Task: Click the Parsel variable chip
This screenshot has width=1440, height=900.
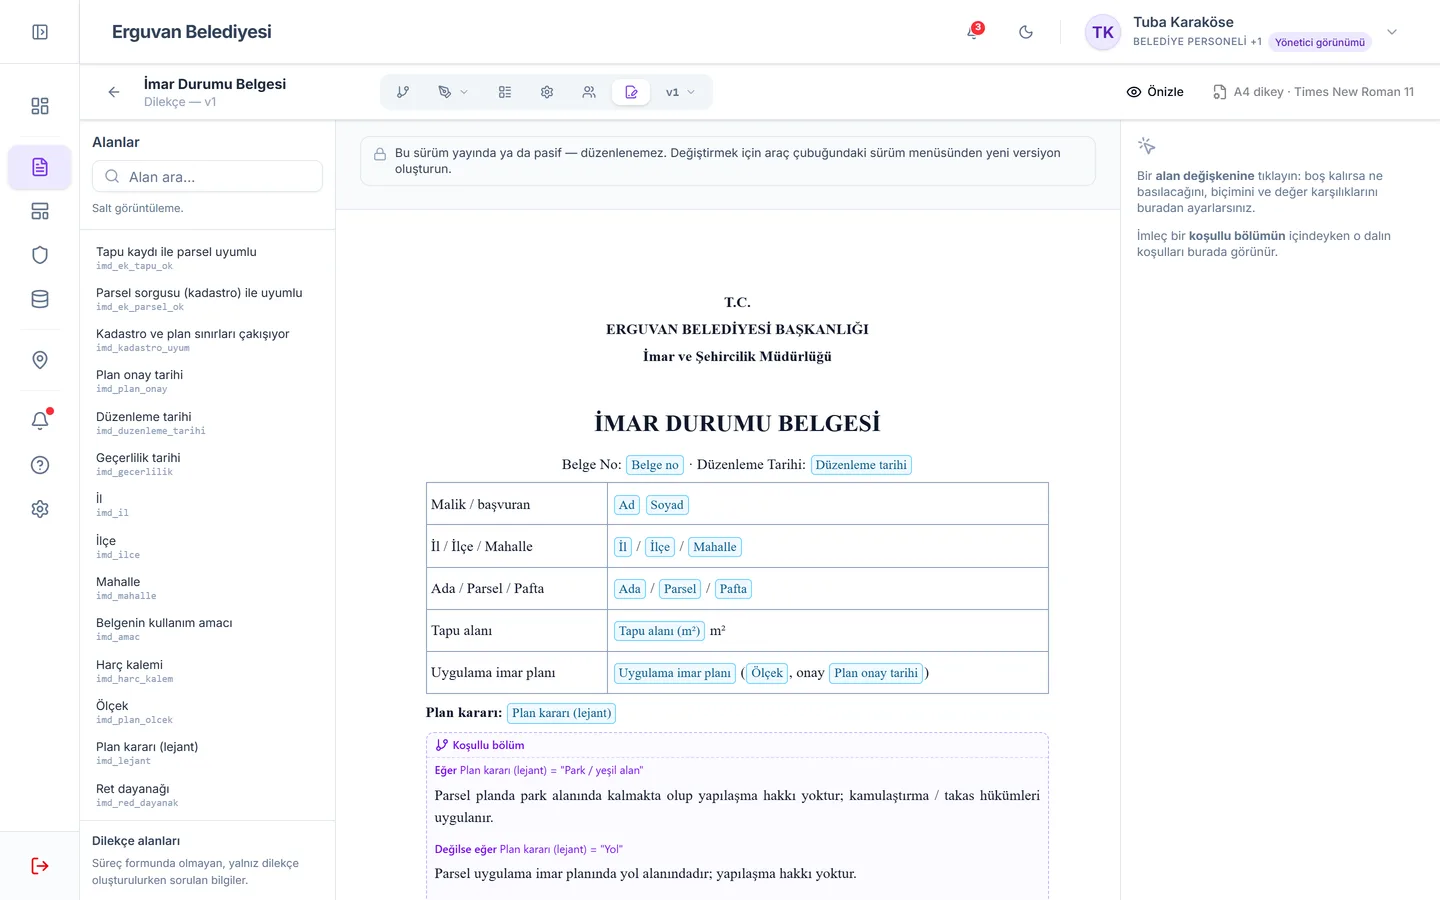Action: (x=680, y=589)
